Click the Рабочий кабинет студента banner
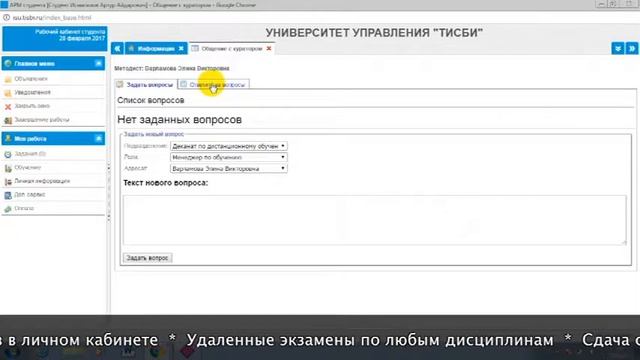 tap(55, 38)
